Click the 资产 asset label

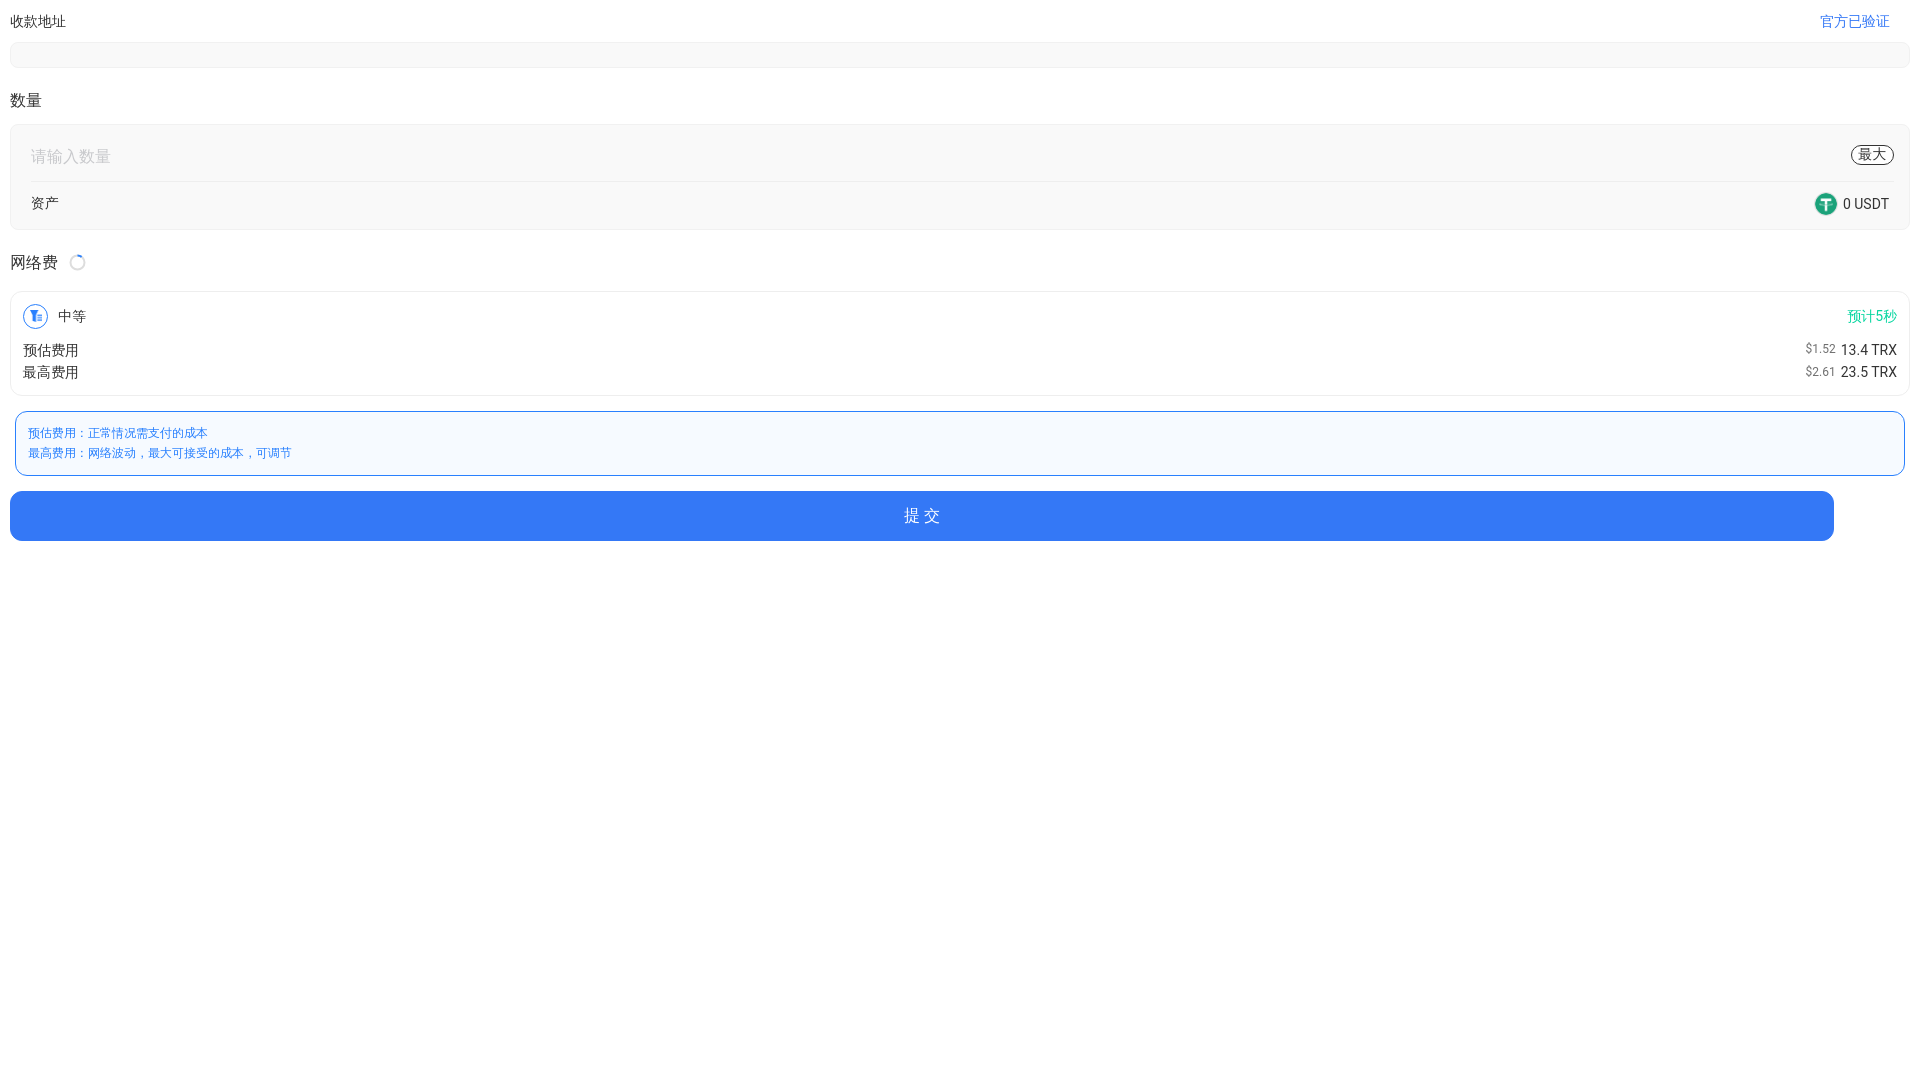coord(45,204)
